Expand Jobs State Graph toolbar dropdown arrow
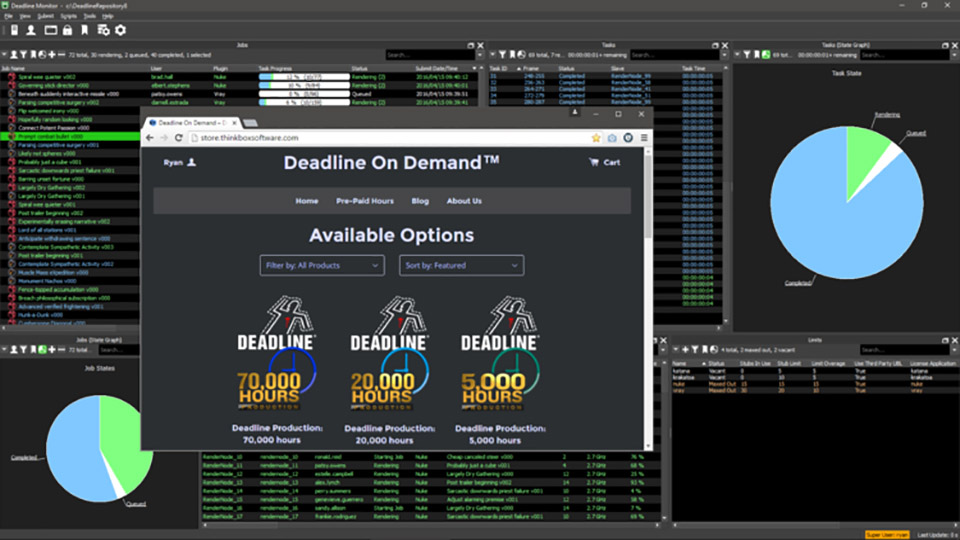 coord(4,350)
